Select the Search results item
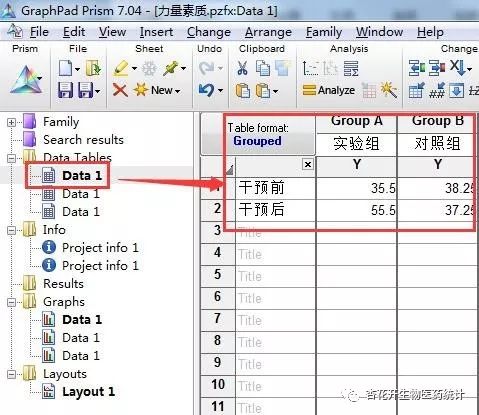This screenshot has width=479, height=415. point(83,140)
